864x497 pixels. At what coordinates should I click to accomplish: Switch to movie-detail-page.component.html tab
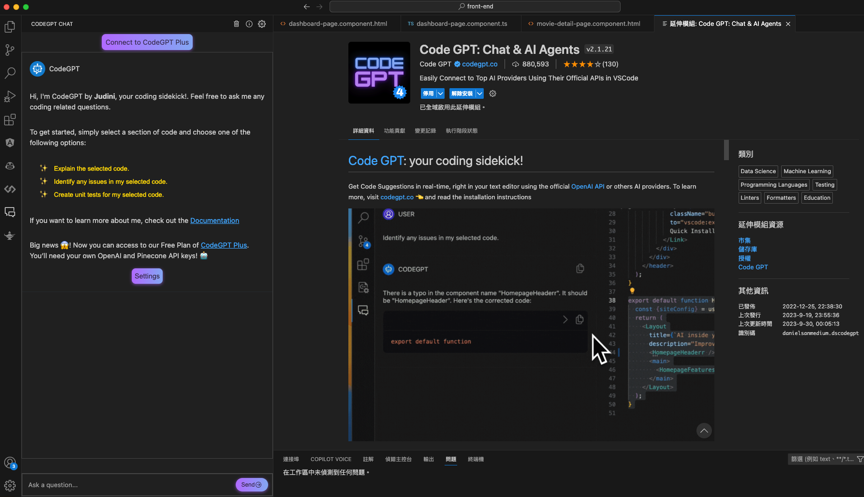pos(585,24)
